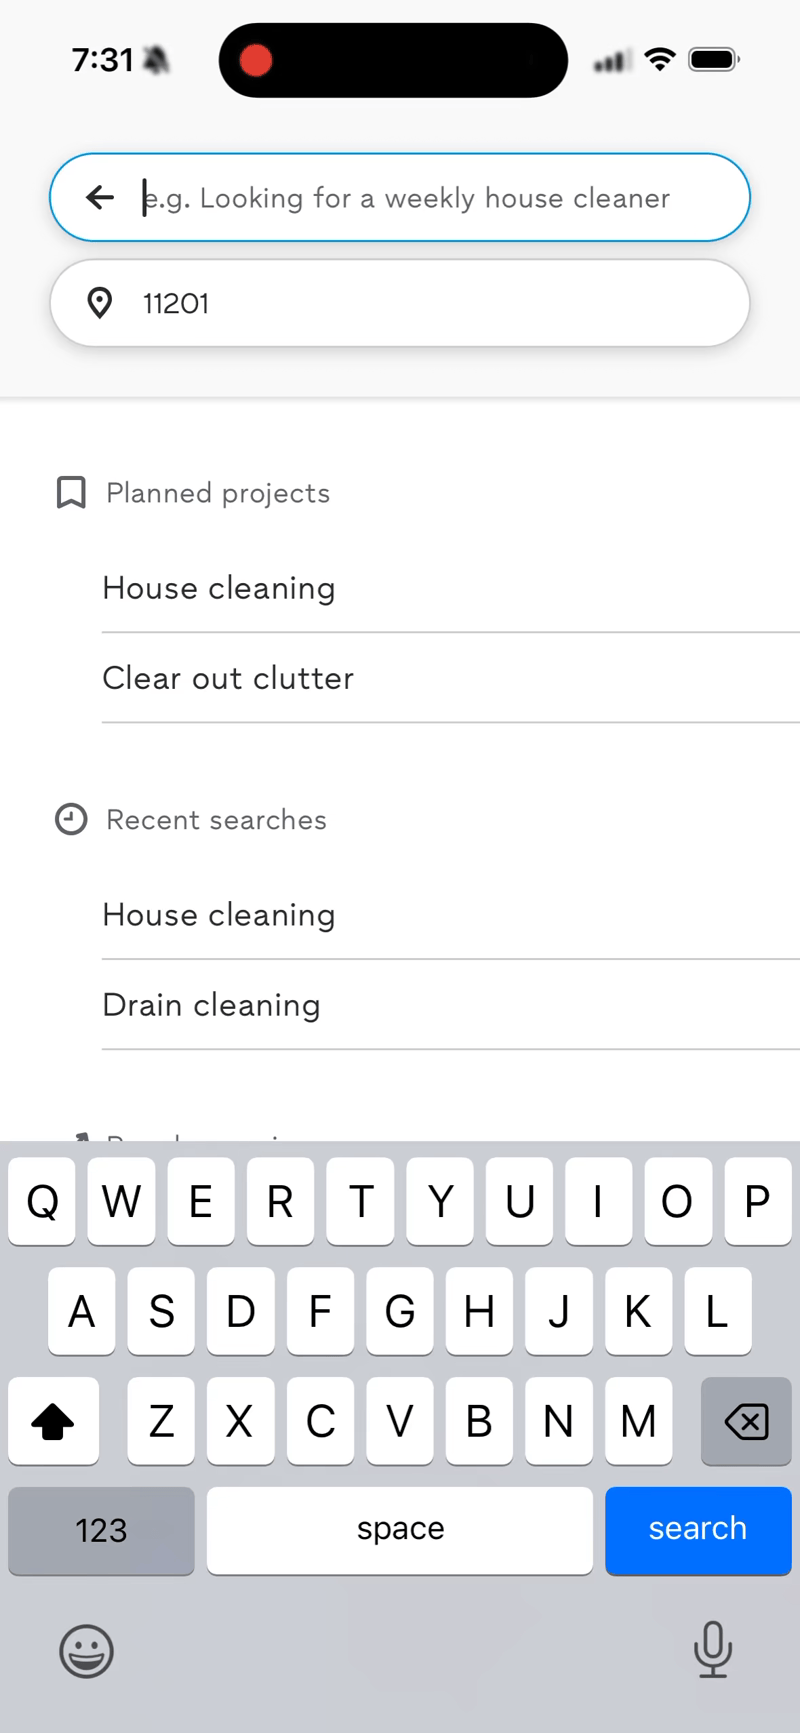Screen dimensions: 800x1733
Task: Switch to the 123 numeric keyboard
Action: (x=101, y=1530)
